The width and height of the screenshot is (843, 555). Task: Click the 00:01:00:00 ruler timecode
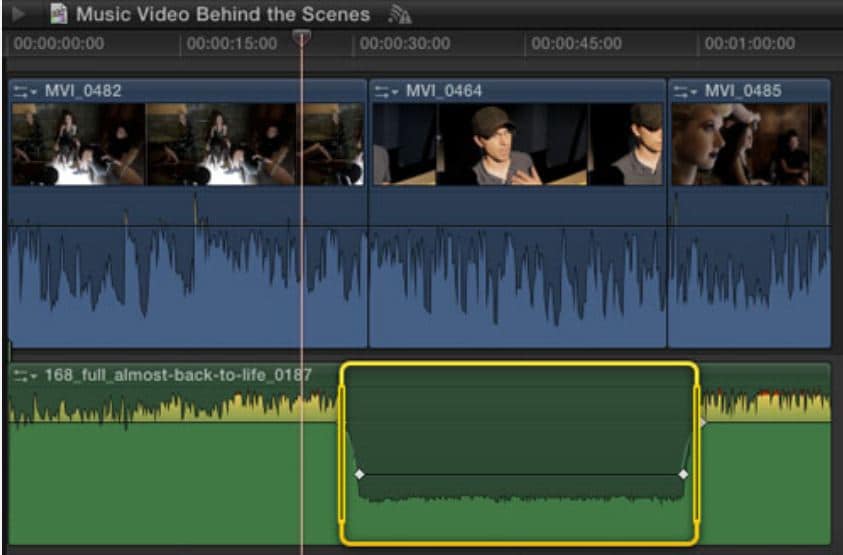coord(750,44)
